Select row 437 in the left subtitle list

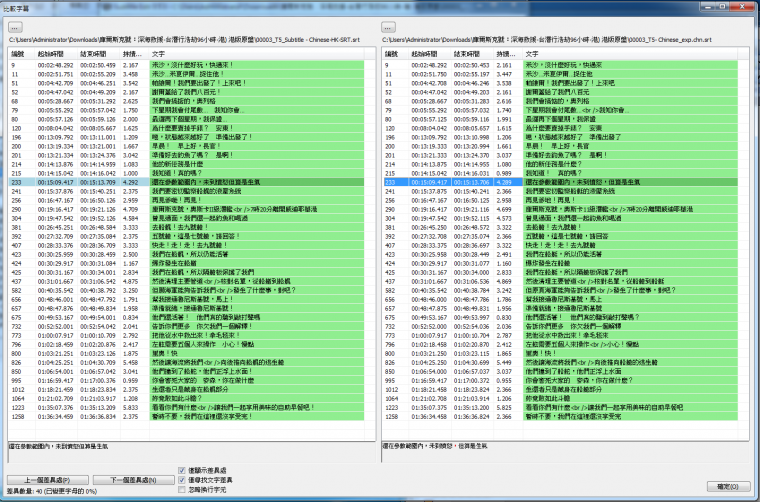tap(186, 281)
